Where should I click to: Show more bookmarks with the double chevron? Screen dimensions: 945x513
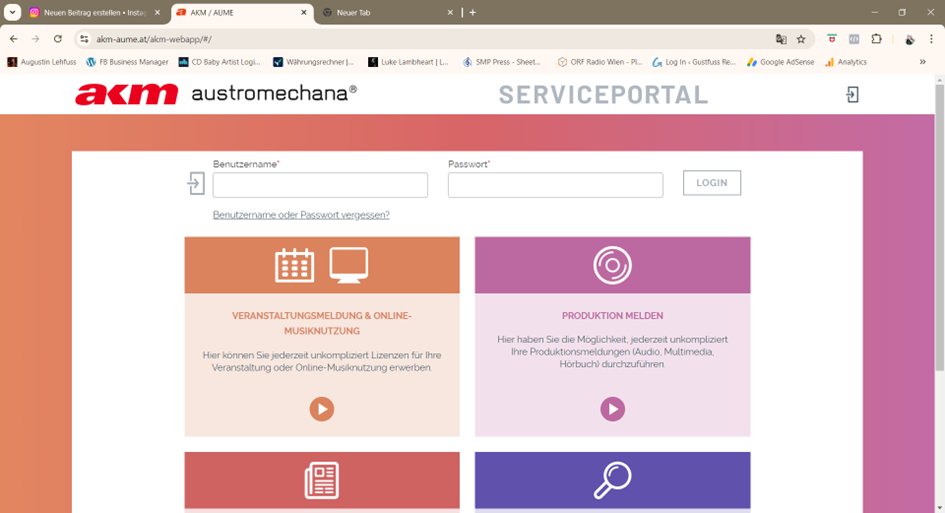coord(922,61)
